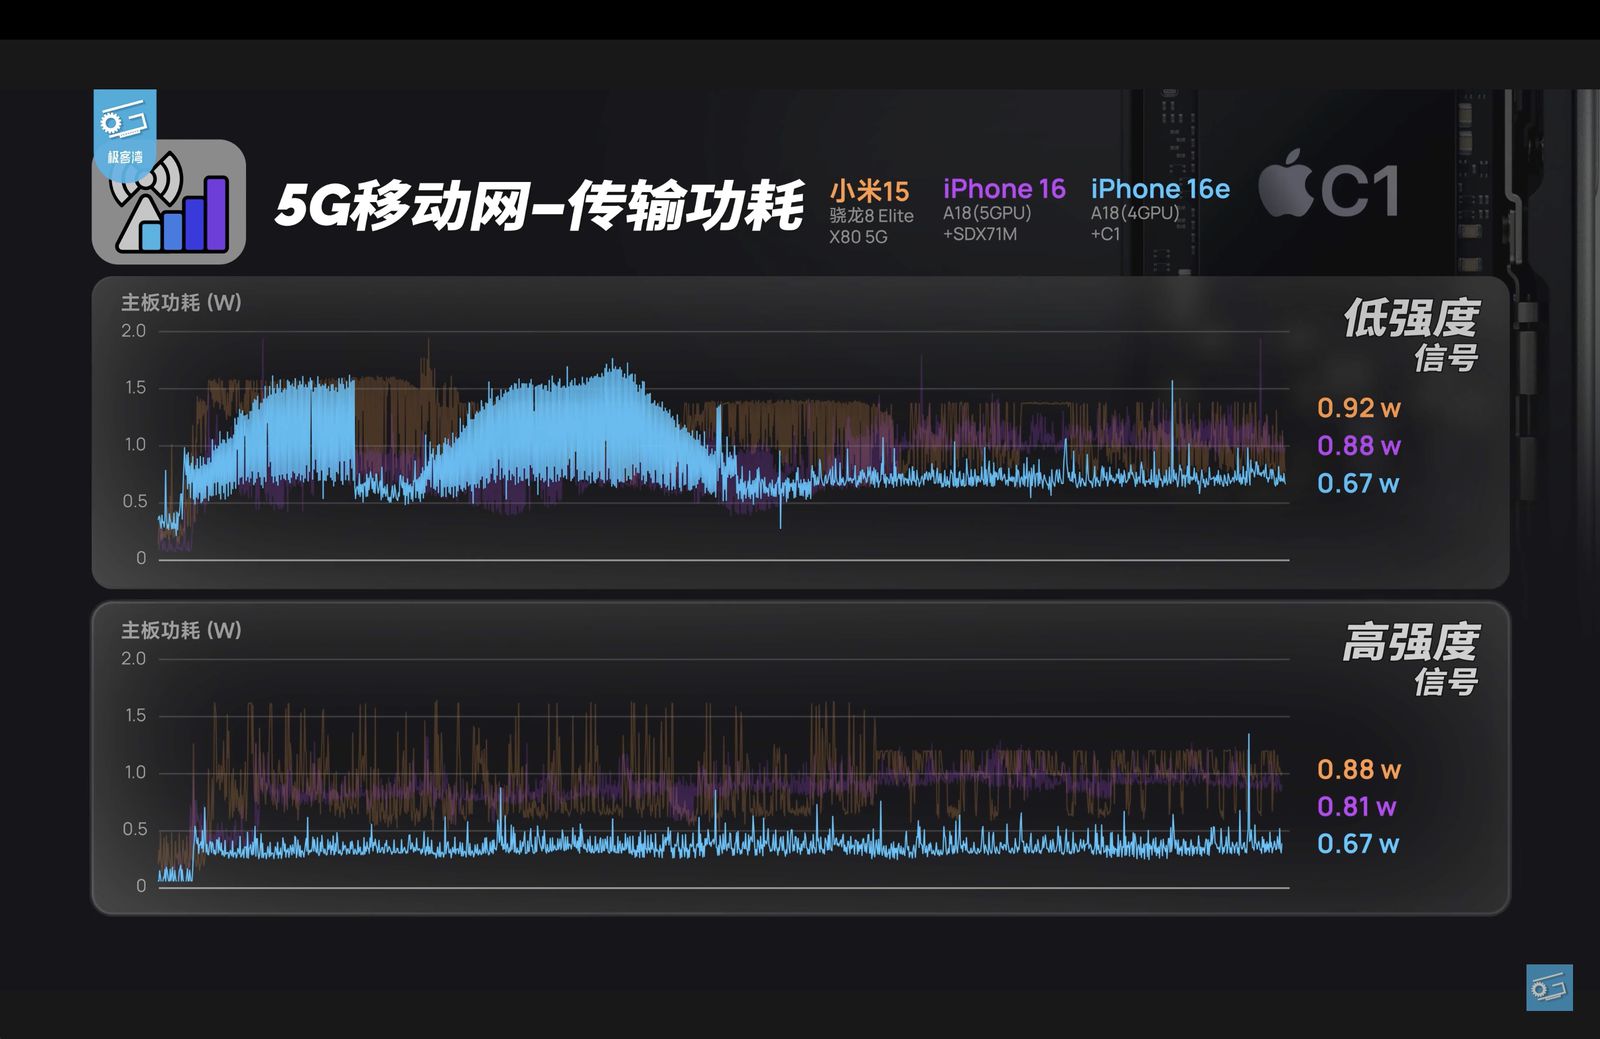Click the A18(5GPU) chip label

(x=987, y=213)
